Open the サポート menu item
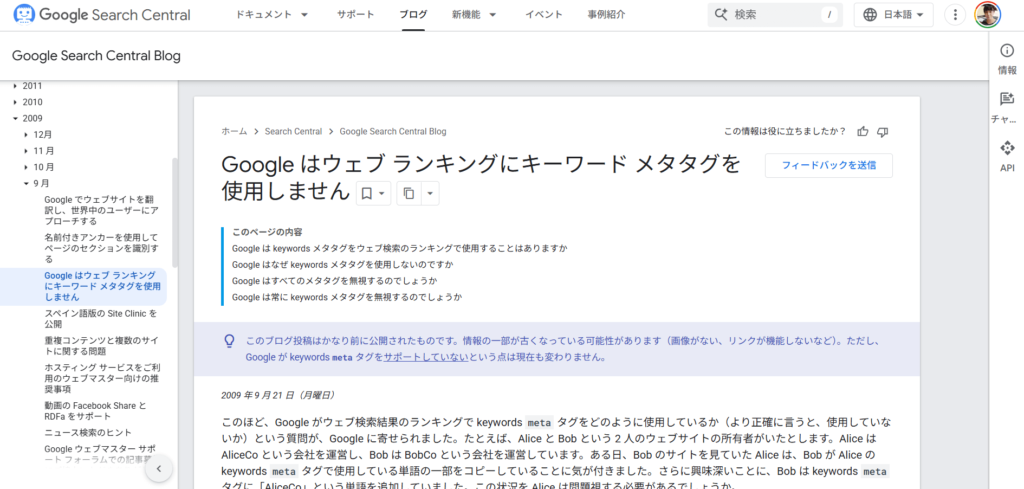The image size is (1024, 489). coord(355,15)
